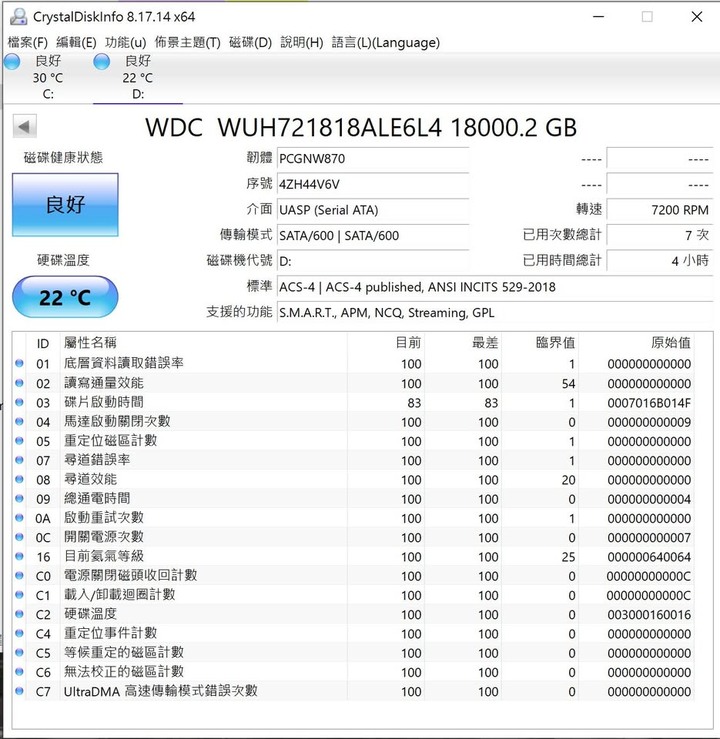Click threshold value 54 in throughput row
Viewport: 720px width, 739px height.
568,384
